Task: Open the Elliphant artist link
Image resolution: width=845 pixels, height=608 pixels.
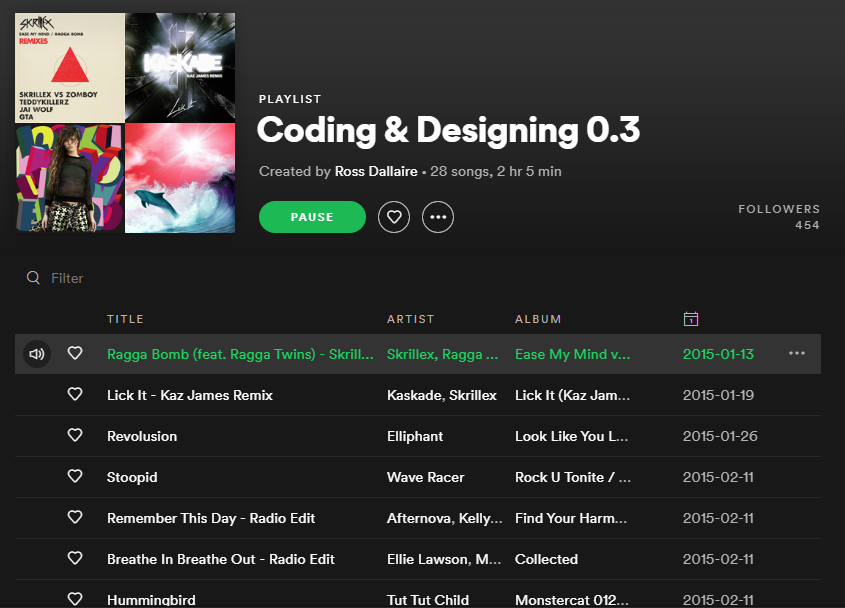Action: (x=415, y=436)
